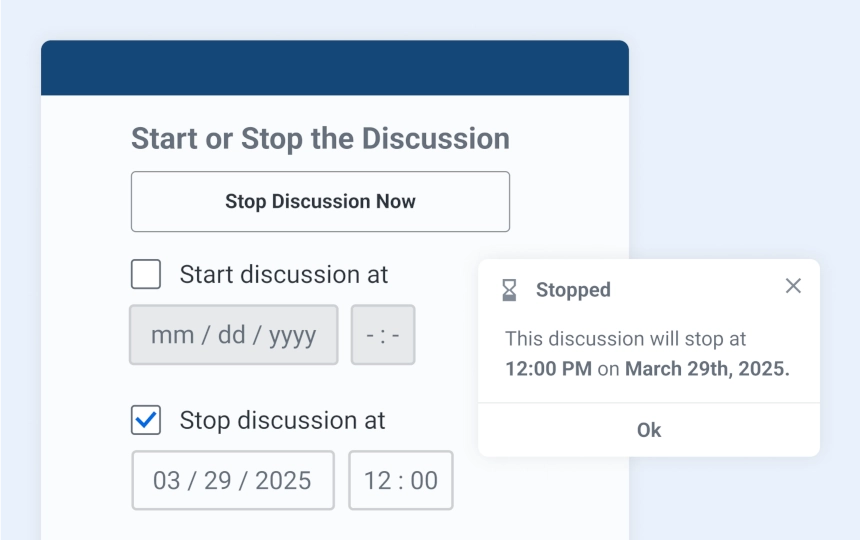The height and width of the screenshot is (540, 860).
Task: Uncheck the Stop discussion at checkbox
Action: (146, 420)
